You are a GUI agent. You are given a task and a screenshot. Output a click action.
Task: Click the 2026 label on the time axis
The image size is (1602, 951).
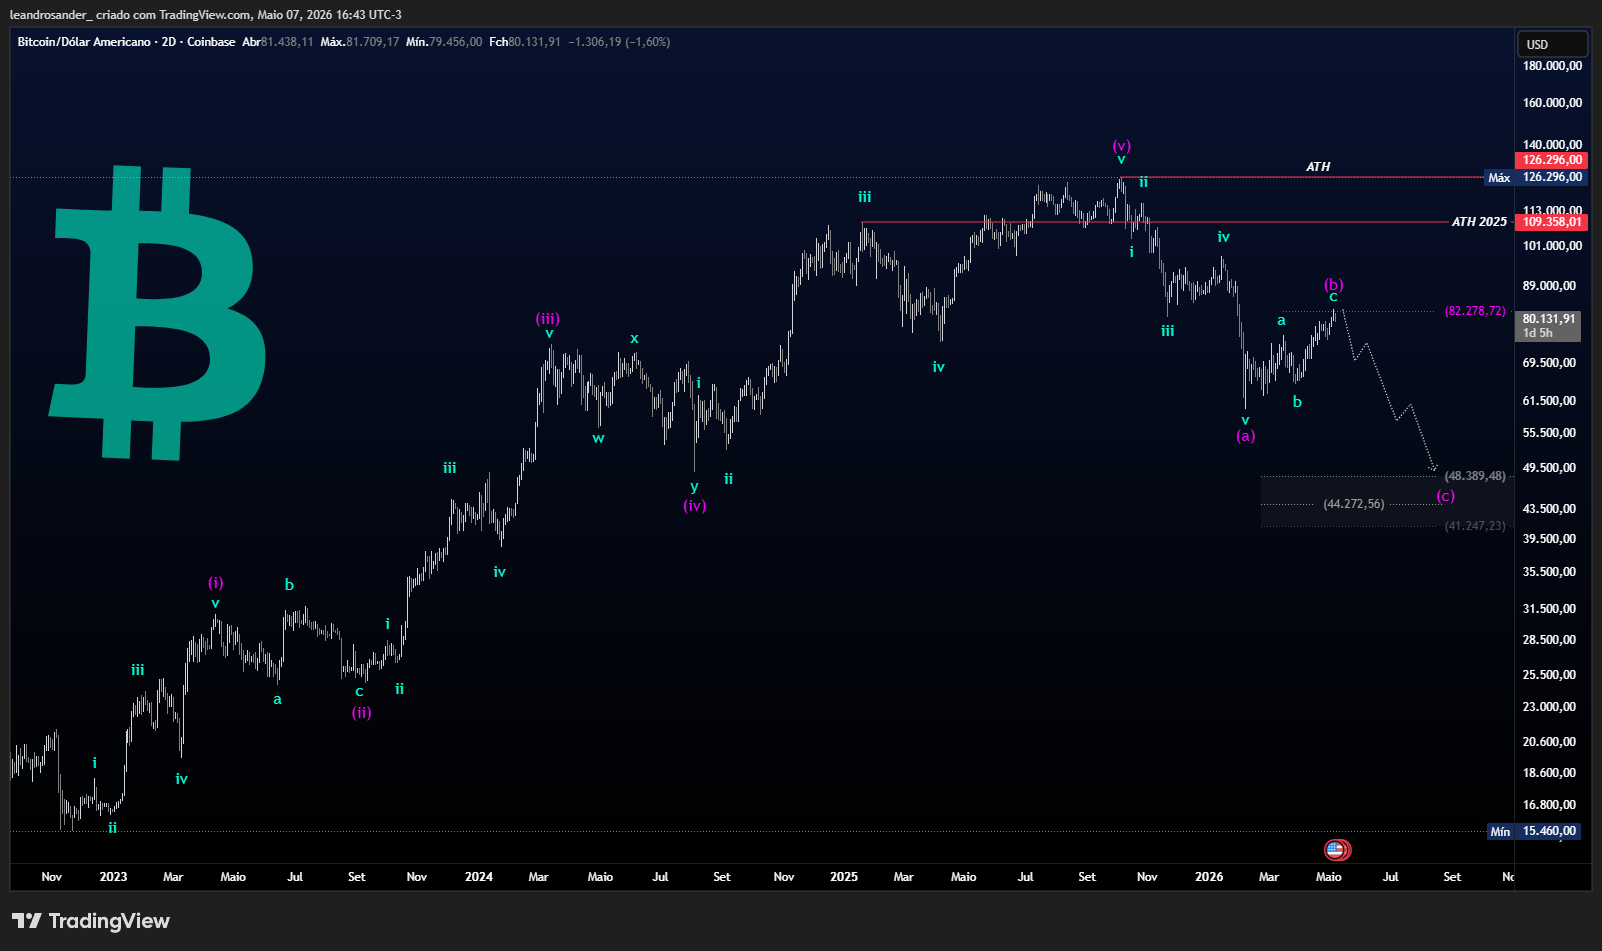tap(1209, 877)
